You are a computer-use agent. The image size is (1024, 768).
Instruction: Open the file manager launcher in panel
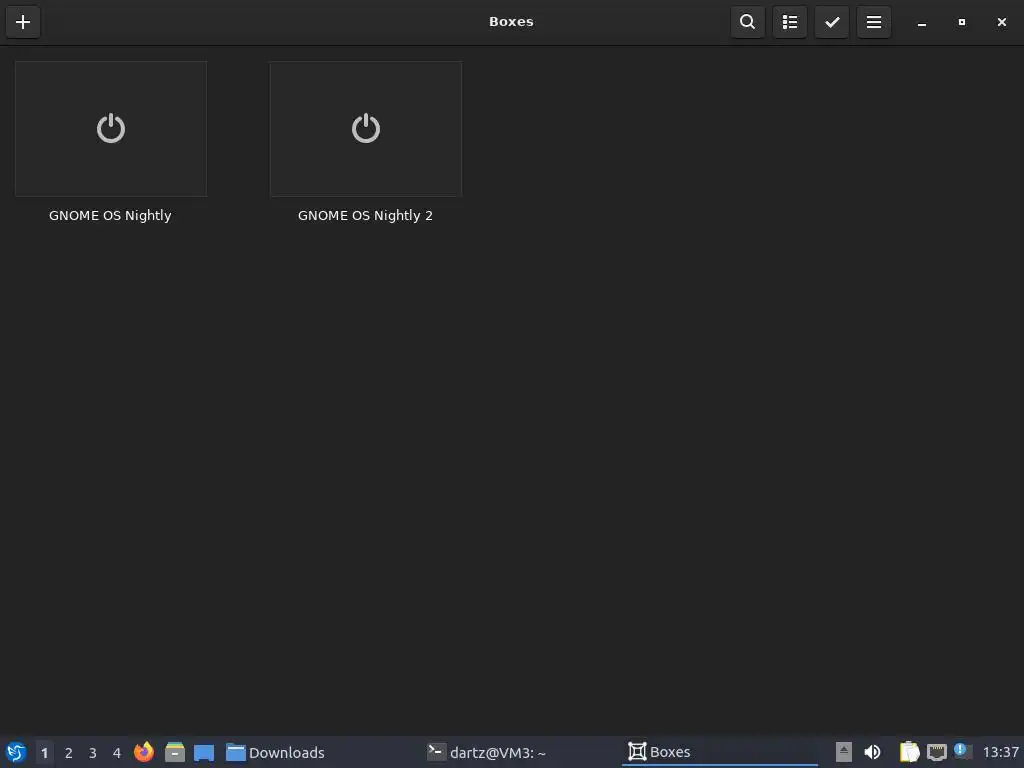pyautogui.click(x=174, y=752)
